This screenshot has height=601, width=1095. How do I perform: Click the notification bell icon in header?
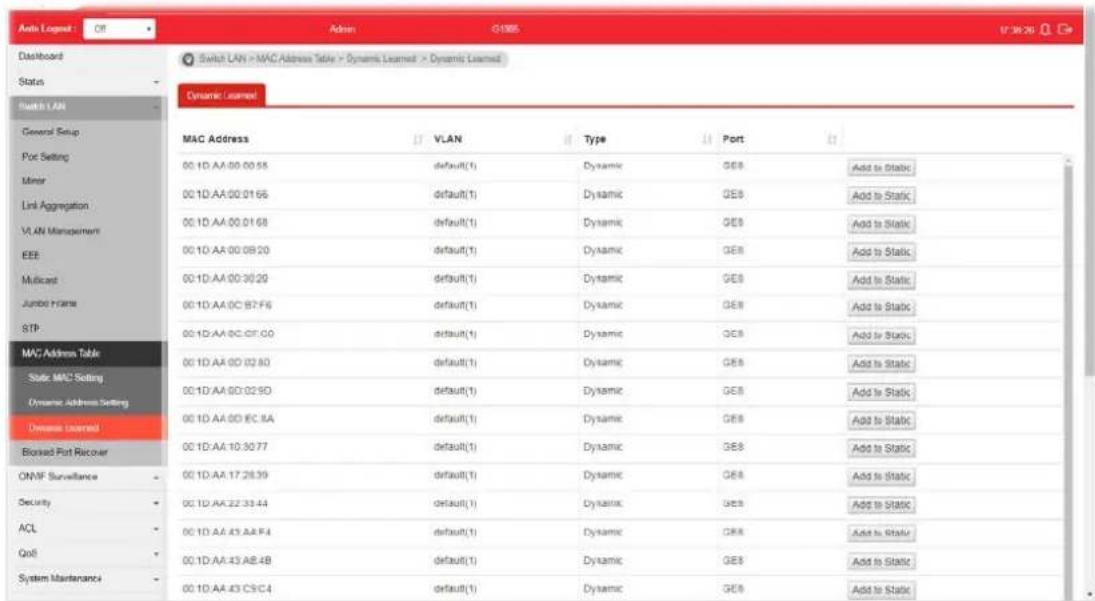(x=1045, y=29)
